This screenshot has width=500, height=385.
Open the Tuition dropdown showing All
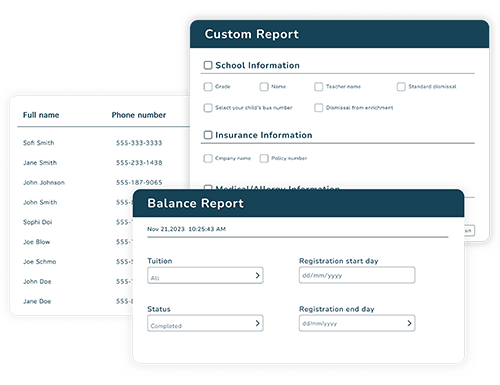click(x=205, y=275)
